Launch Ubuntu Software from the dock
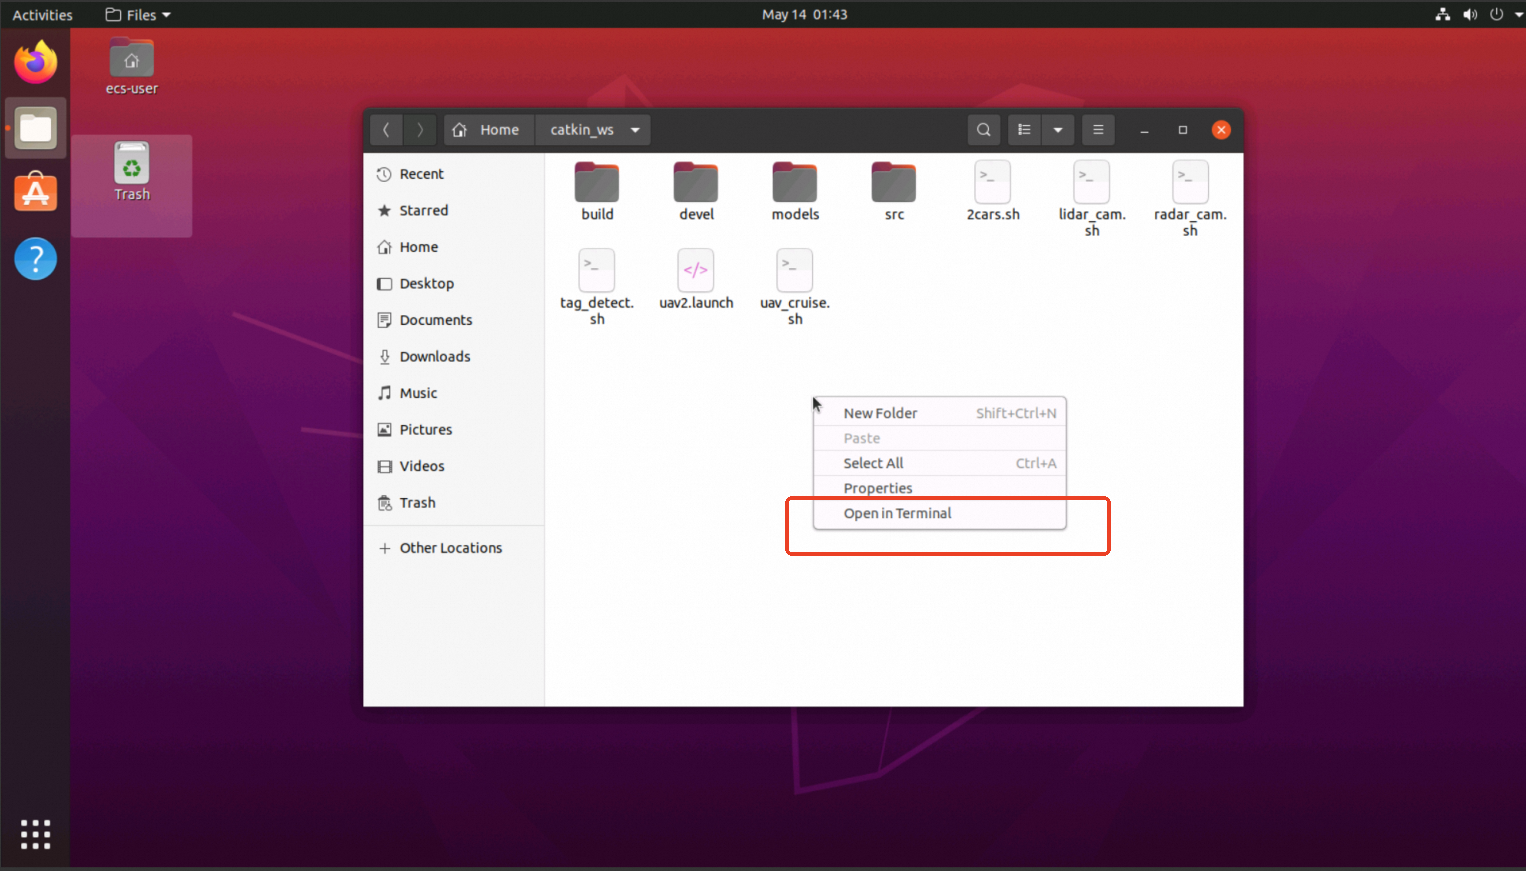Image resolution: width=1526 pixels, height=871 pixels. pyautogui.click(x=36, y=193)
